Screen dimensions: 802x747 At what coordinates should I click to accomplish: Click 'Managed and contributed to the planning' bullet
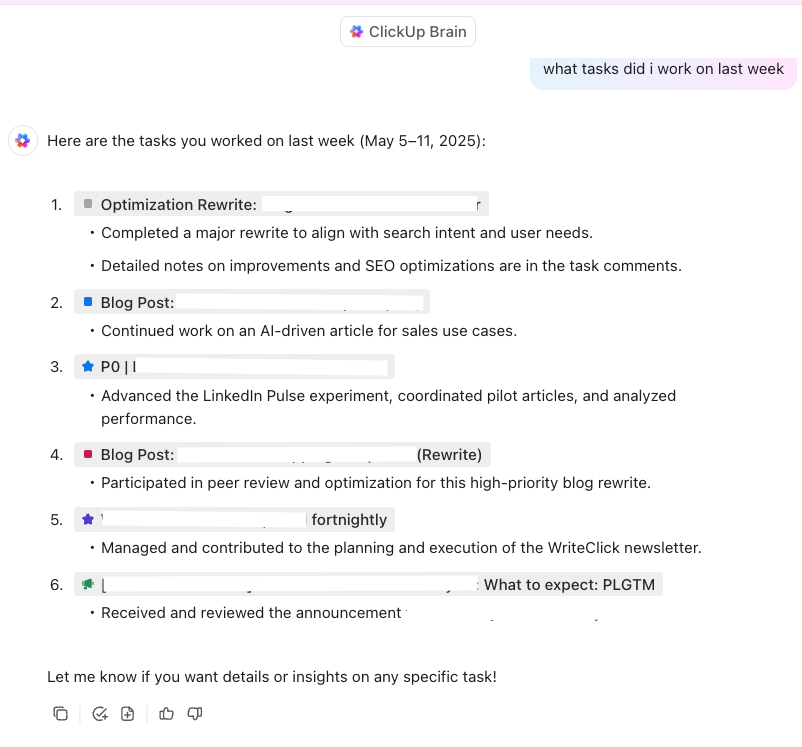click(401, 548)
